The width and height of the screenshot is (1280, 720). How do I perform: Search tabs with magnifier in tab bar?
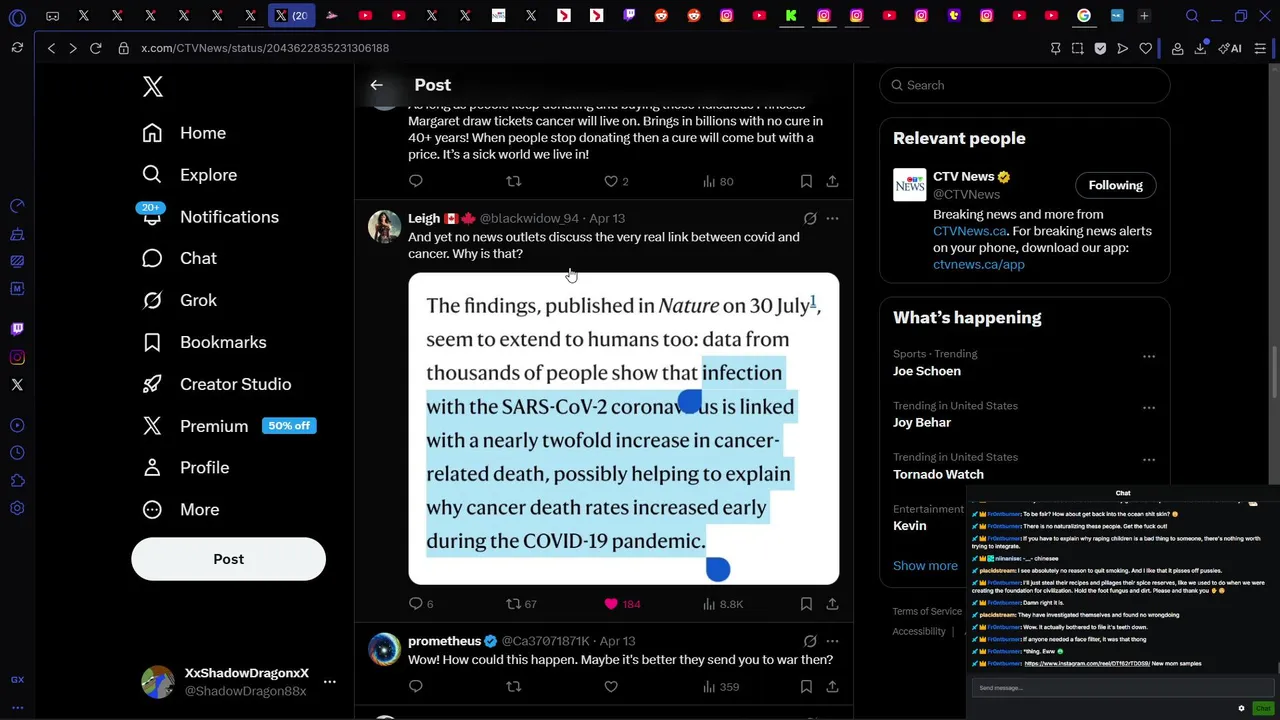(1192, 16)
